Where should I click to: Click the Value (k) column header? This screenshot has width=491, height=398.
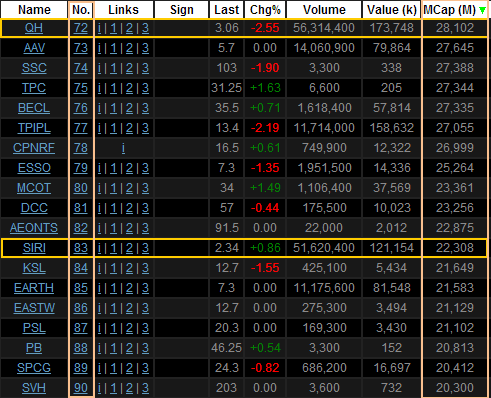[392, 10]
